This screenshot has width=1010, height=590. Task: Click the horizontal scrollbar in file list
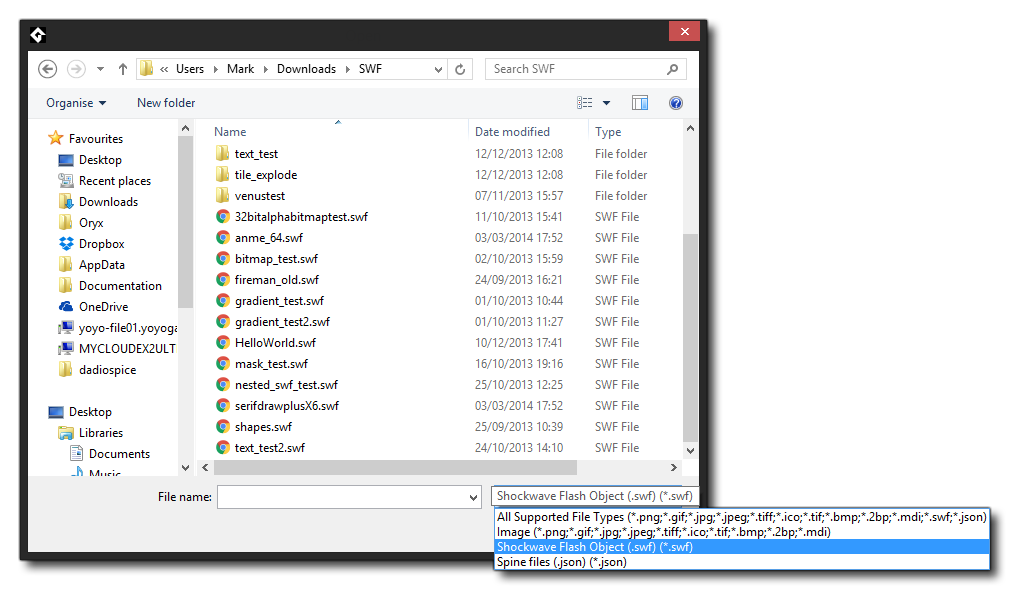[395, 468]
